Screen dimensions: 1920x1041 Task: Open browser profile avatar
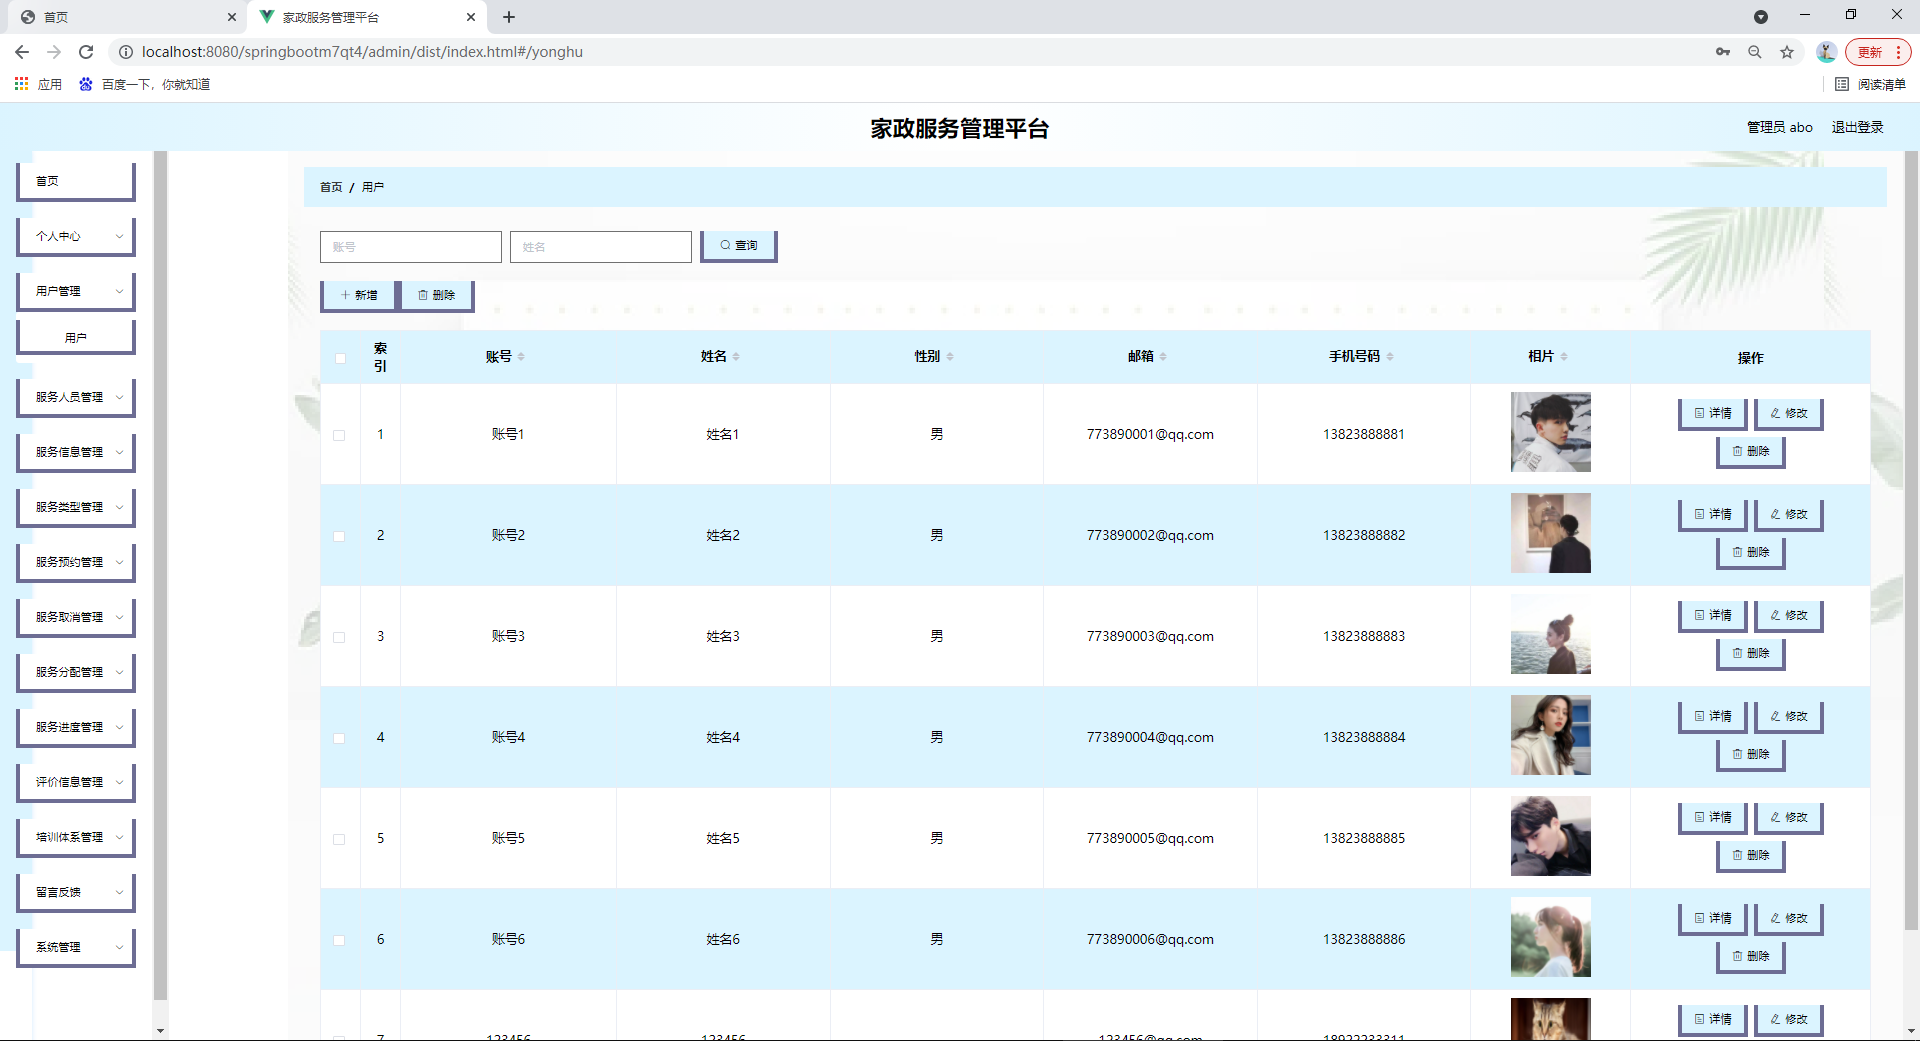[x=1826, y=52]
